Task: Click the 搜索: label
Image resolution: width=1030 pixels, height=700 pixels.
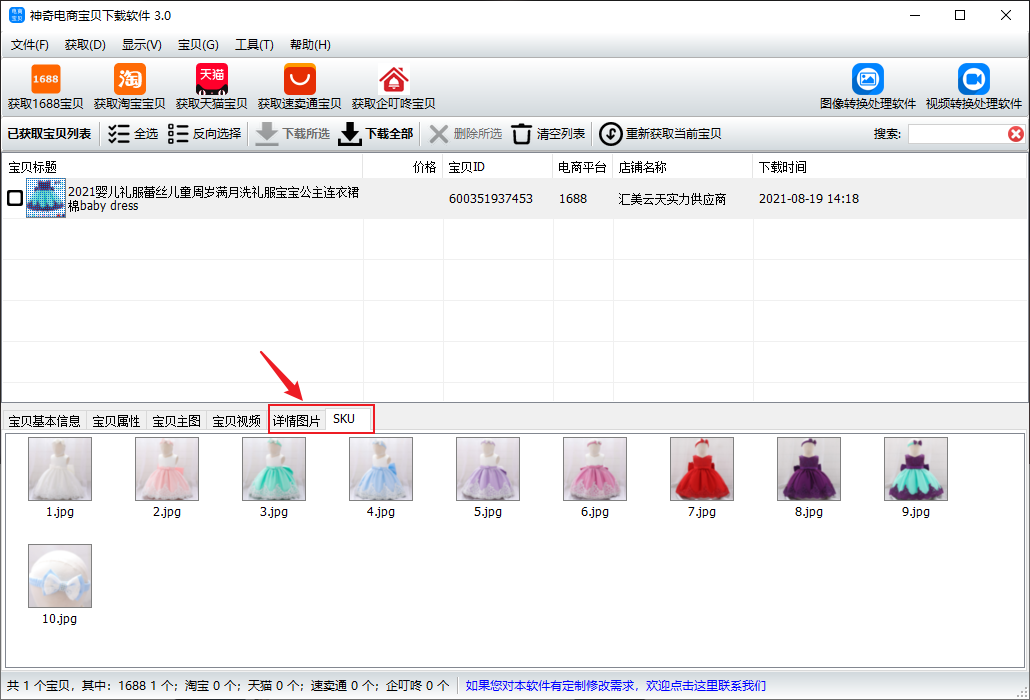Action: pos(887,134)
